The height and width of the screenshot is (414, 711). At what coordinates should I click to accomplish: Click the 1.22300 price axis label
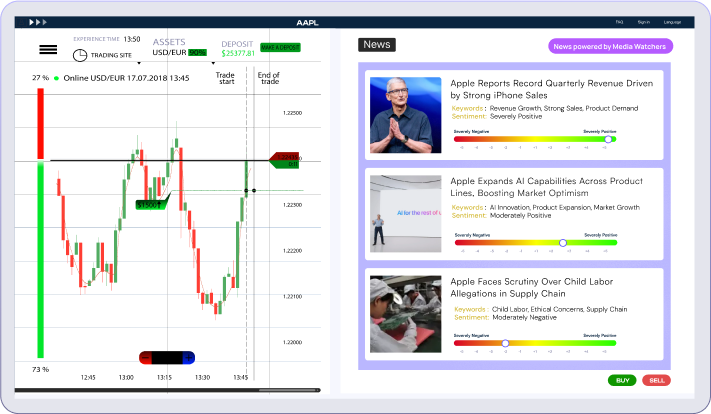[x=292, y=205]
